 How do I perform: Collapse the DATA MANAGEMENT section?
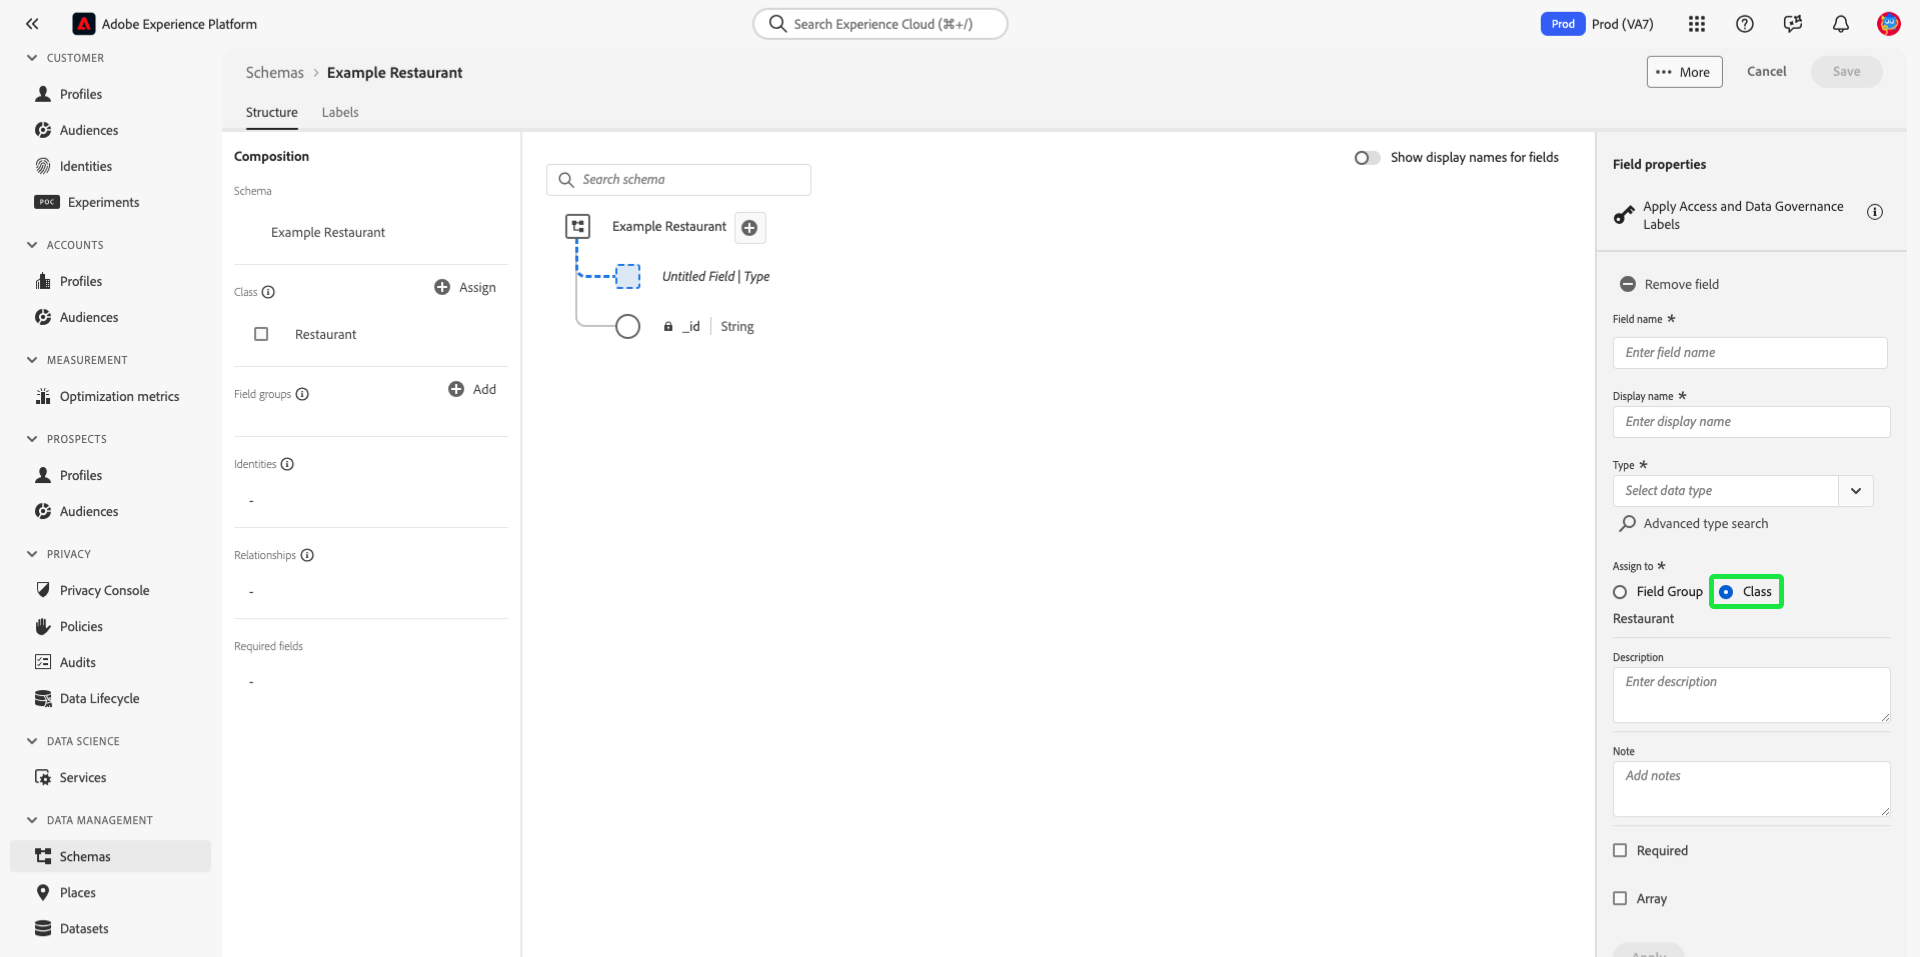pyautogui.click(x=32, y=820)
